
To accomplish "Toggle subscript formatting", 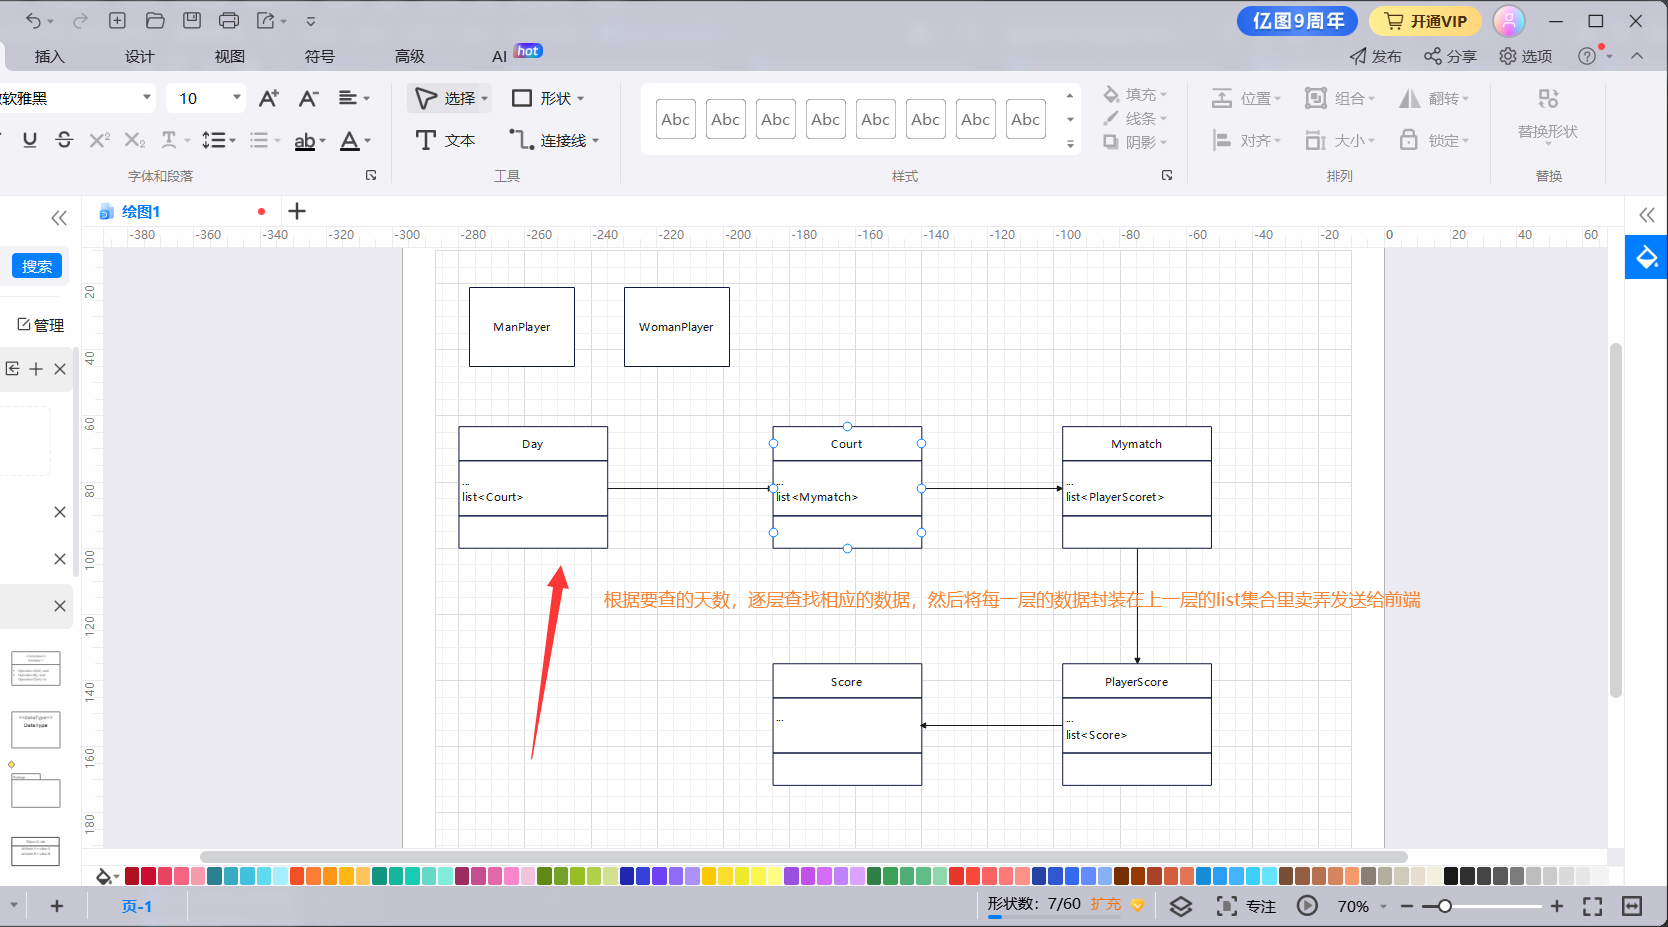I will point(134,140).
